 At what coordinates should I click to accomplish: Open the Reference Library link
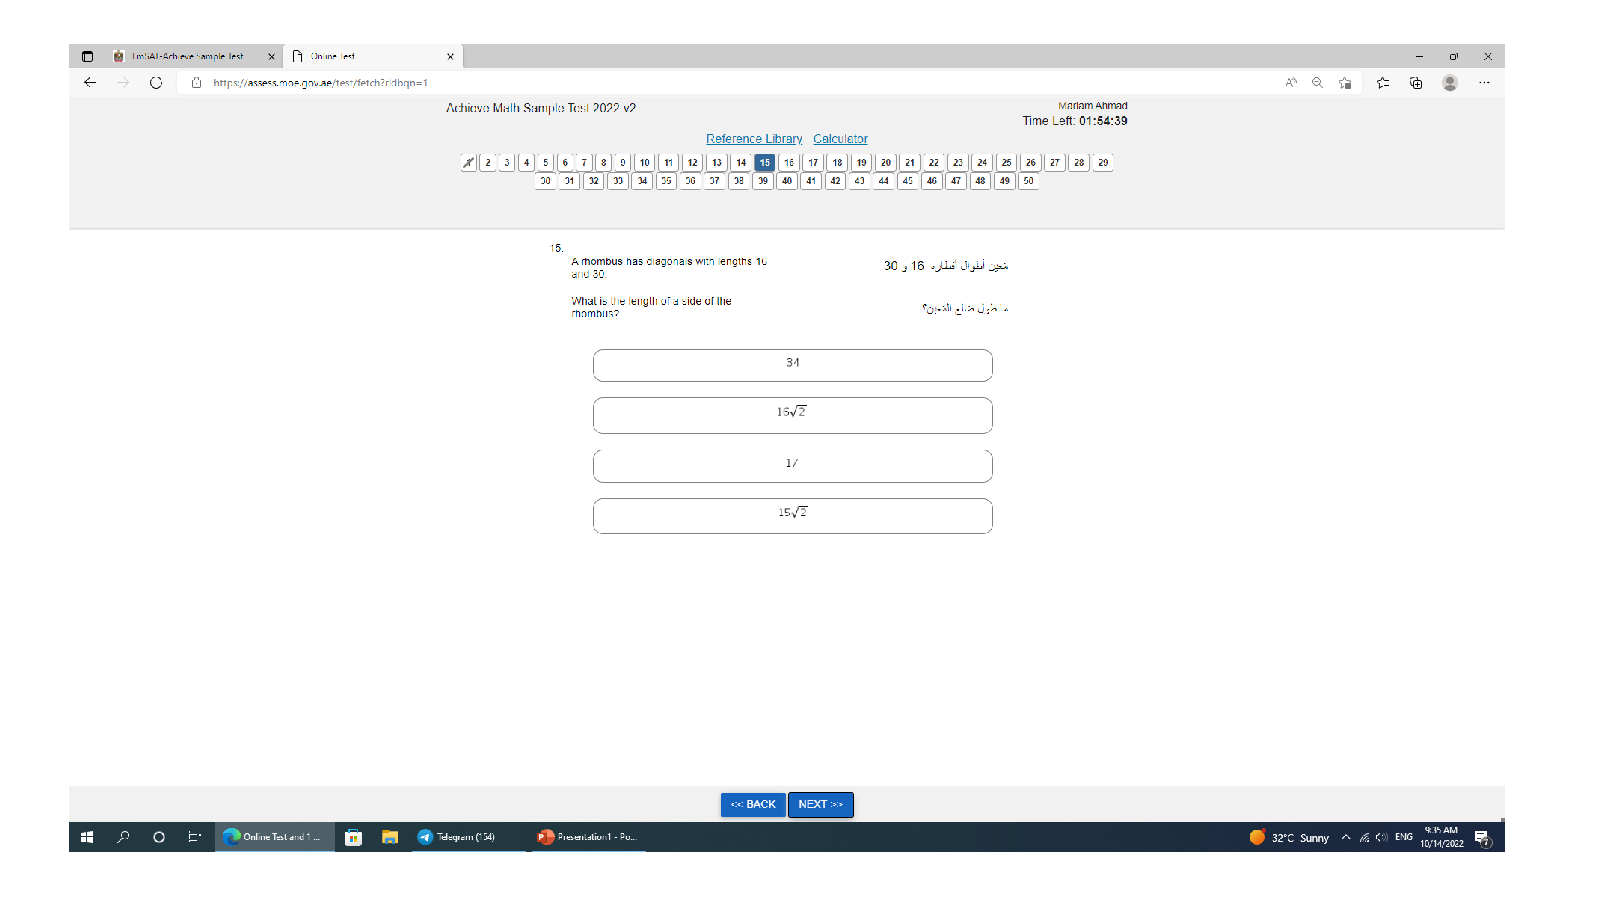coord(754,139)
